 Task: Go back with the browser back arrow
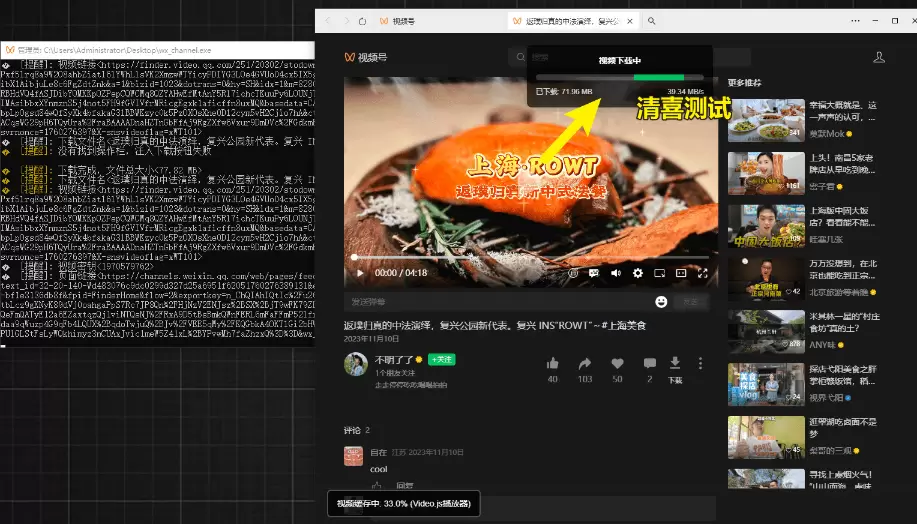328,21
